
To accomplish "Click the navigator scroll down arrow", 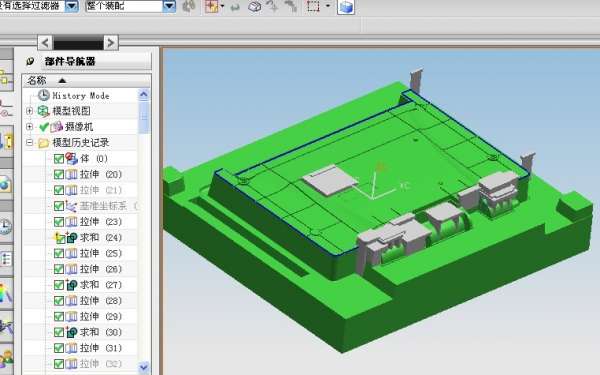I will click(x=144, y=367).
